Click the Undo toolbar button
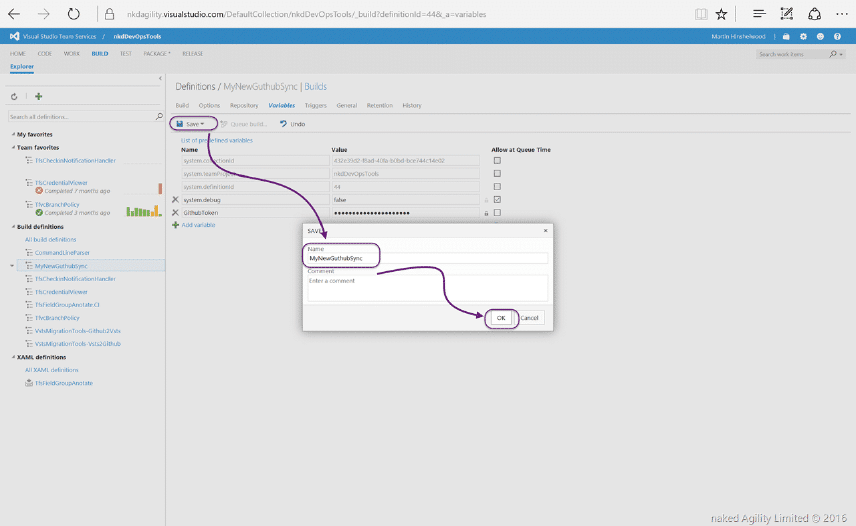 point(293,124)
